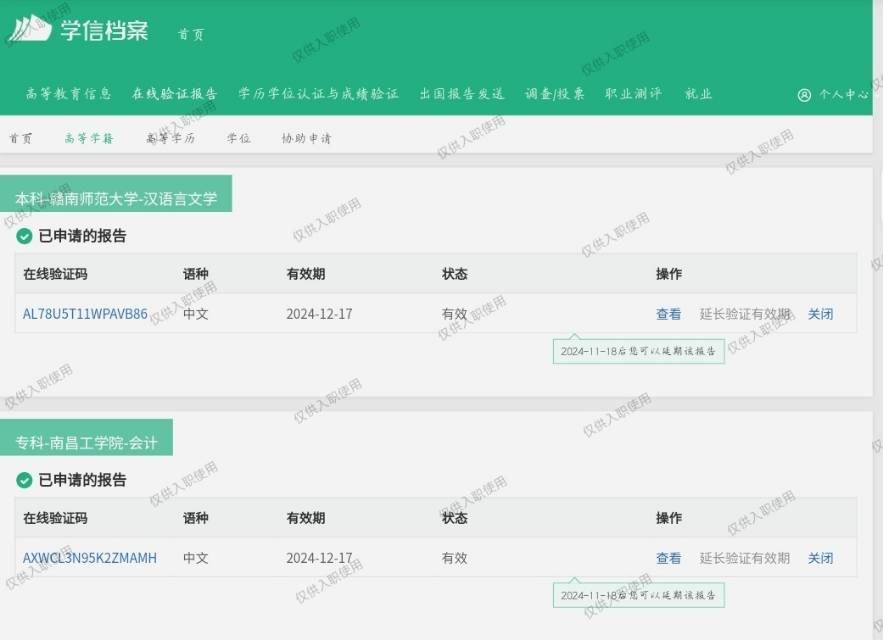The width and height of the screenshot is (883, 640).
Task: Click the 学信档案 logo icon
Action: coord(31,28)
